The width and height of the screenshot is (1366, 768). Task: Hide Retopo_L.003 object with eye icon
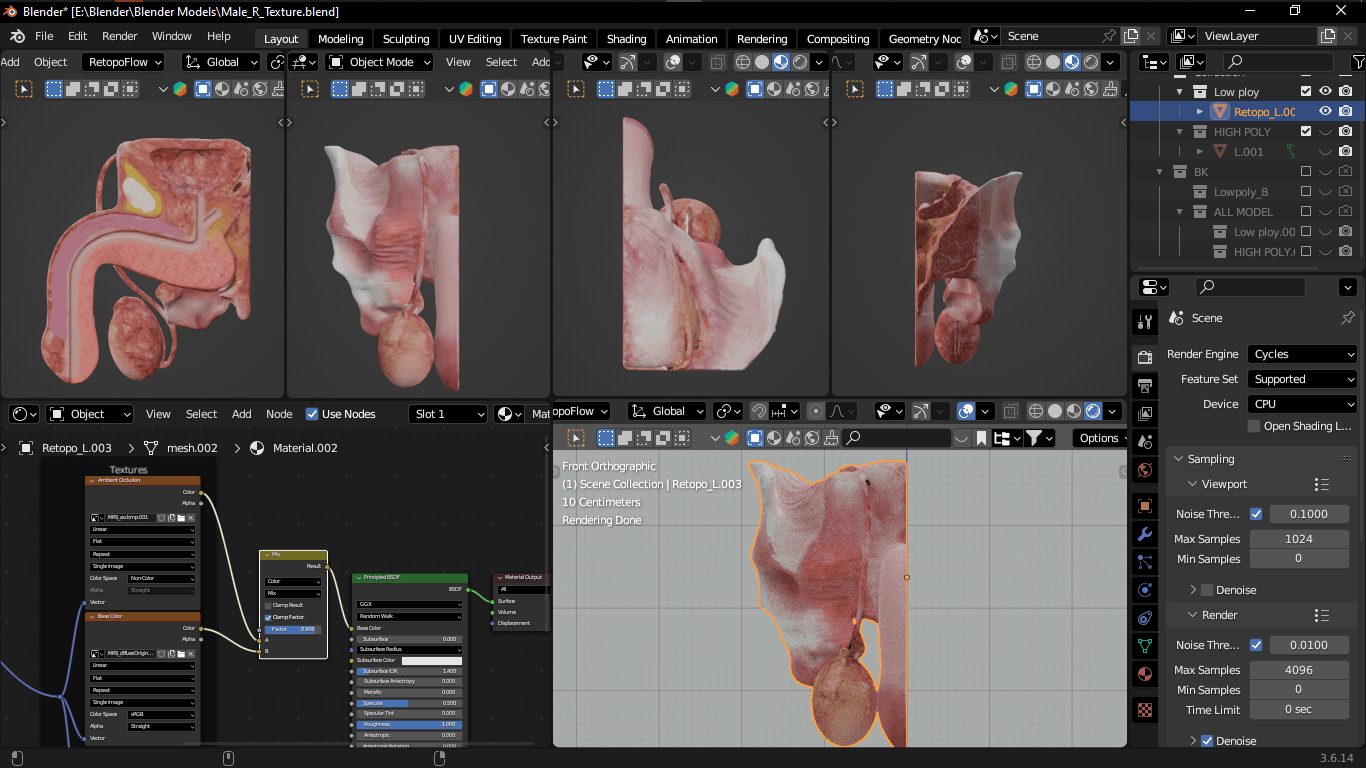click(1325, 111)
